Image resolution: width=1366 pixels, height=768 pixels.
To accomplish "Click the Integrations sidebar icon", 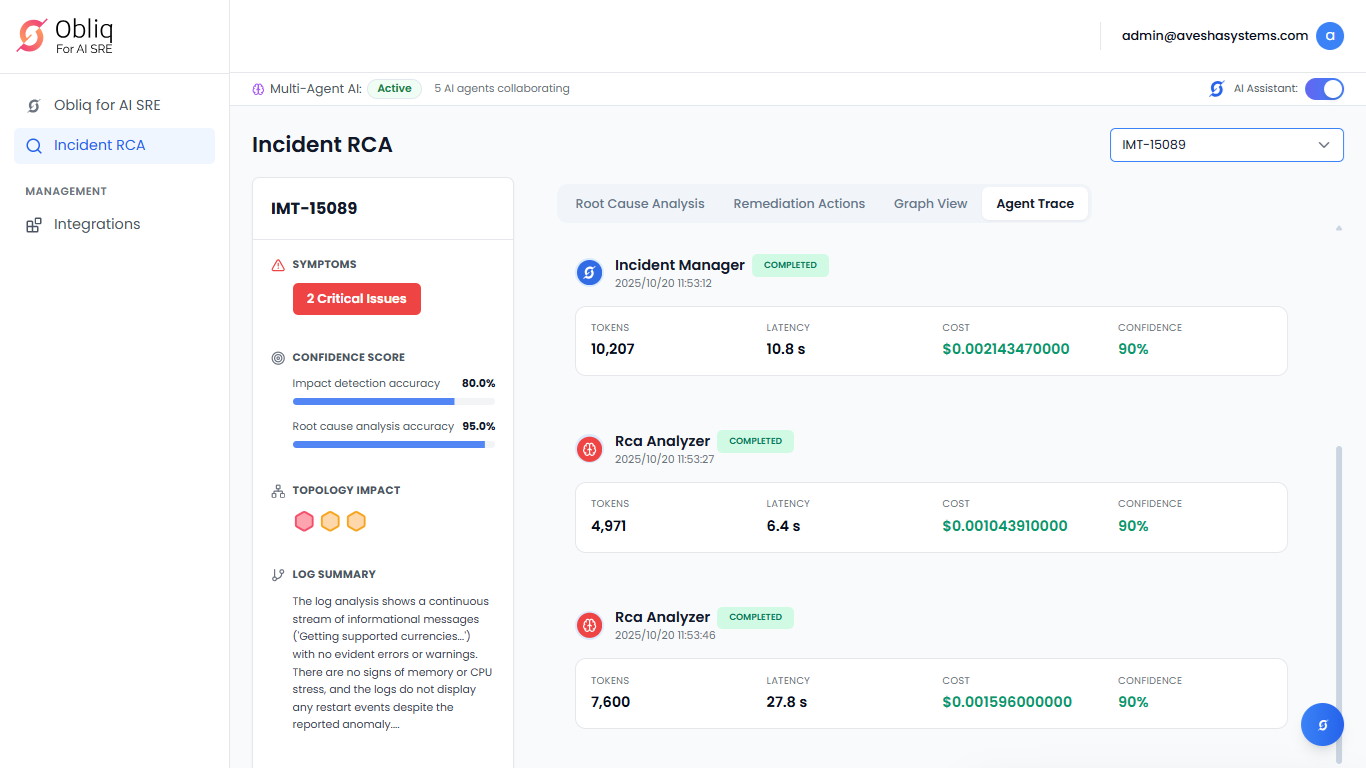I will tap(34, 225).
